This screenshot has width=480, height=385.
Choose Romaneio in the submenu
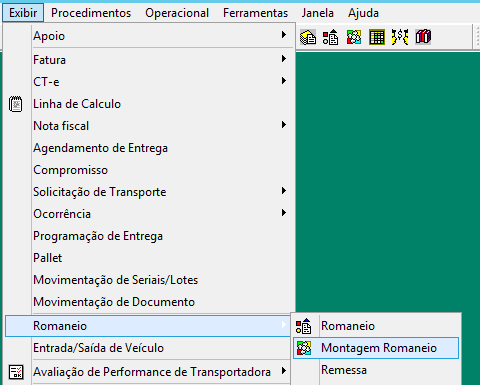tap(376, 326)
